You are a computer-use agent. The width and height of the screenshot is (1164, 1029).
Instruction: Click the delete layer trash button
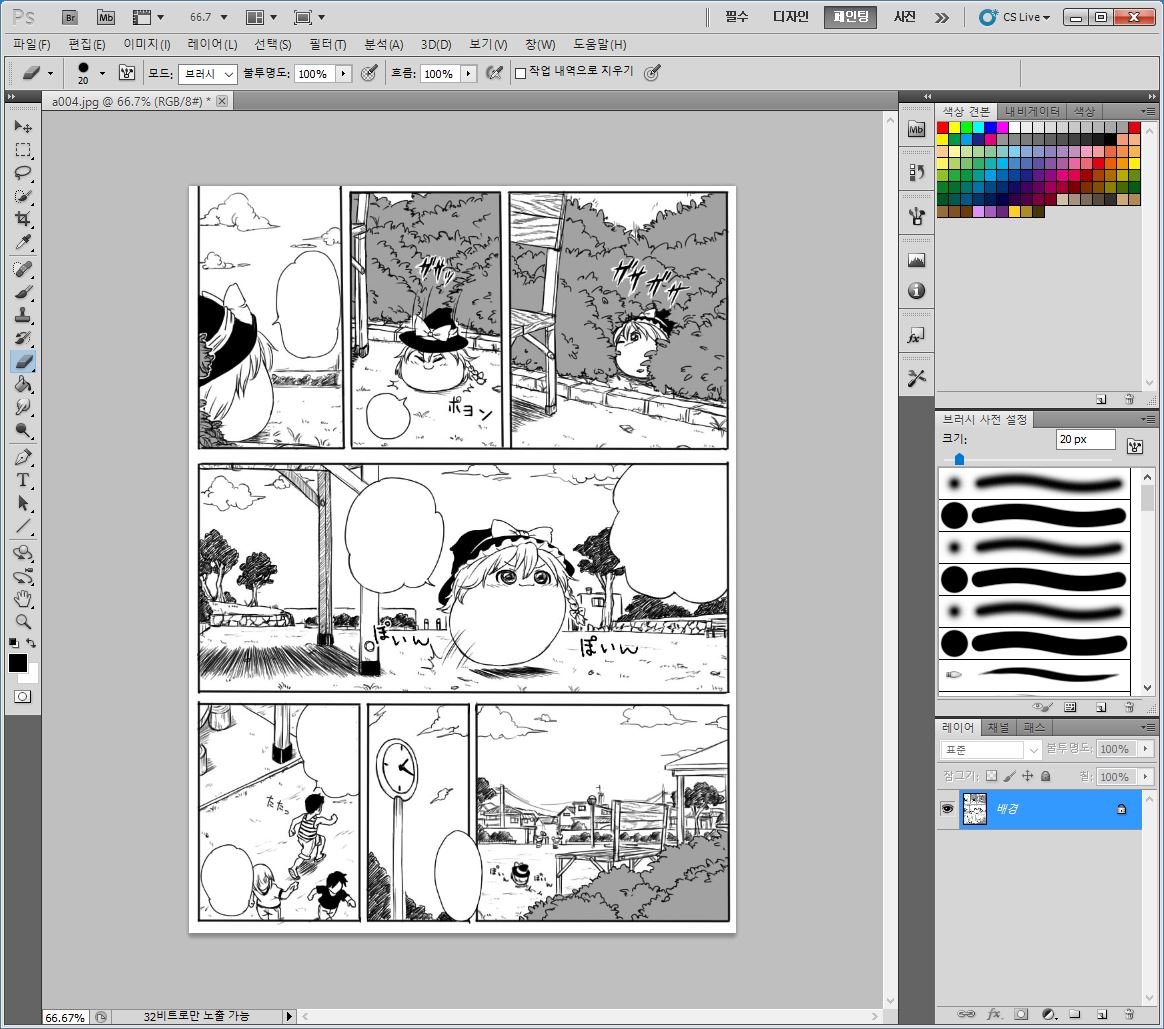(x=1128, y=1013)
